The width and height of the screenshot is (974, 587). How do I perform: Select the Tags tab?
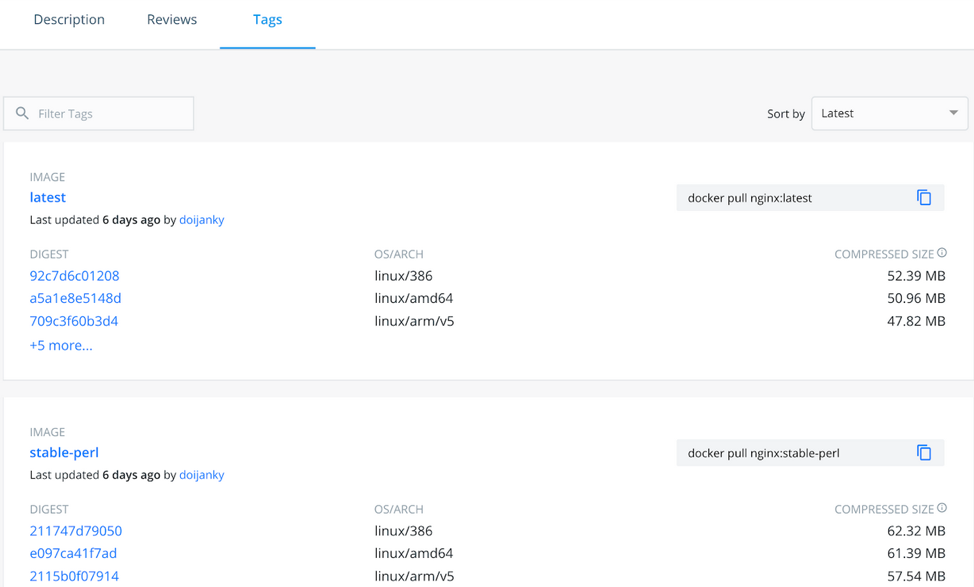(x=267, y=20)
